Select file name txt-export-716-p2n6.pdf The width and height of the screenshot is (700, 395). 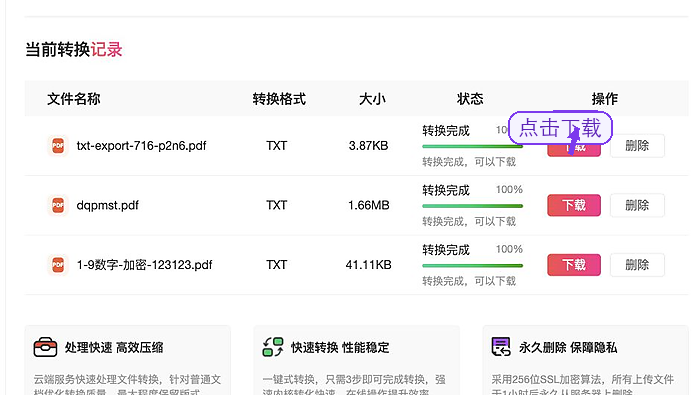pos(142,146)
